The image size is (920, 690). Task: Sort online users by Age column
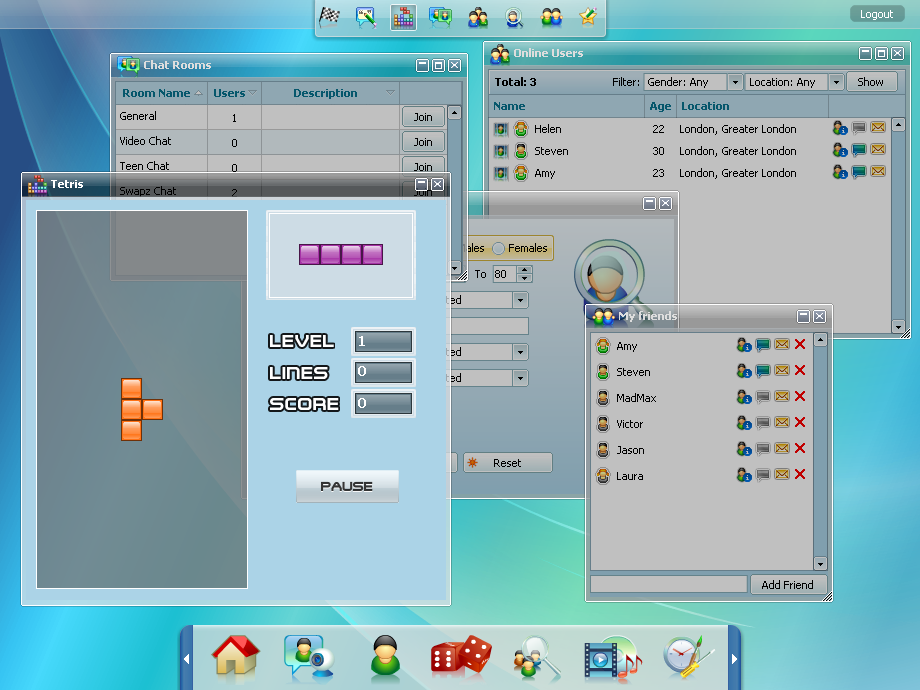tap(660, 106)
